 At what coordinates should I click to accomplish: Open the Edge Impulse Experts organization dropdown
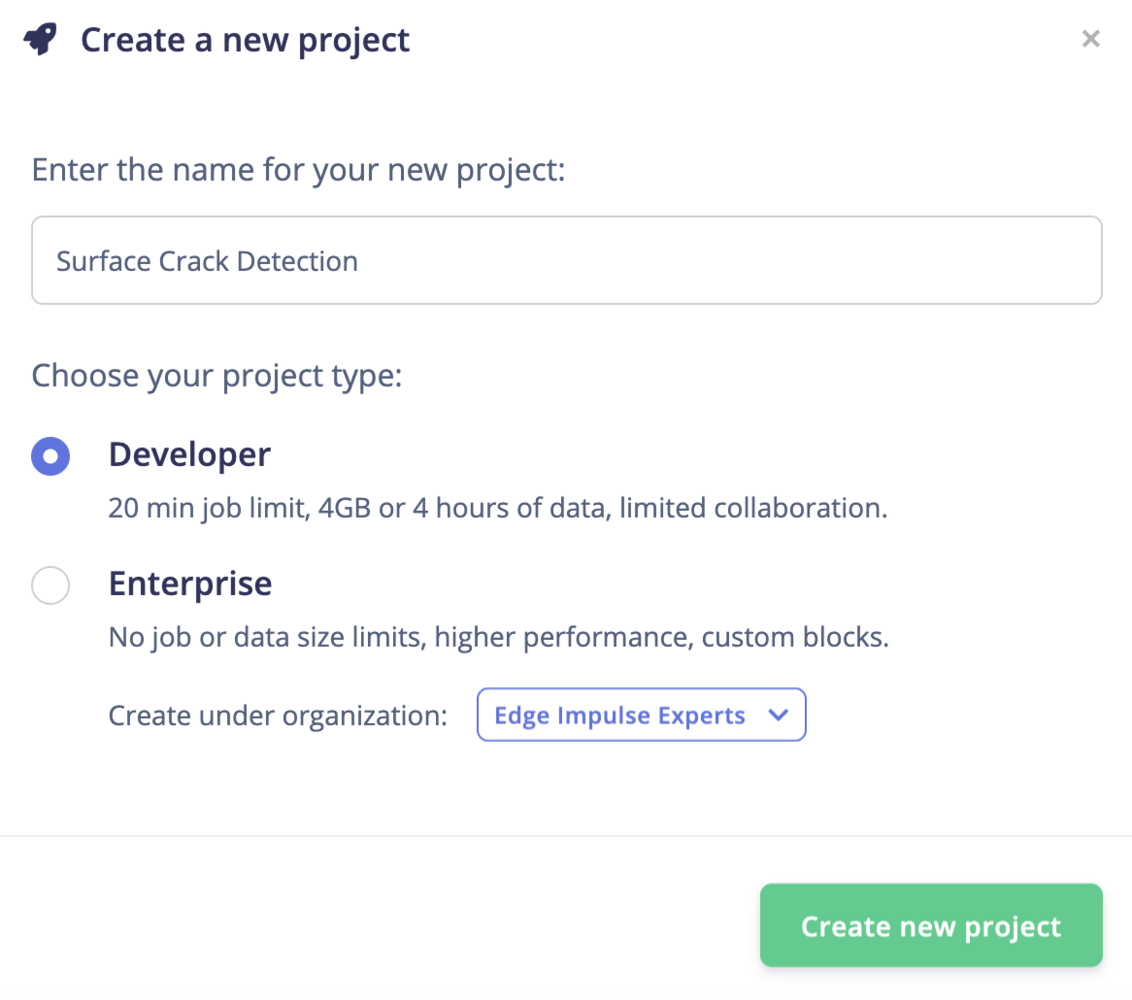coord(641,715)
